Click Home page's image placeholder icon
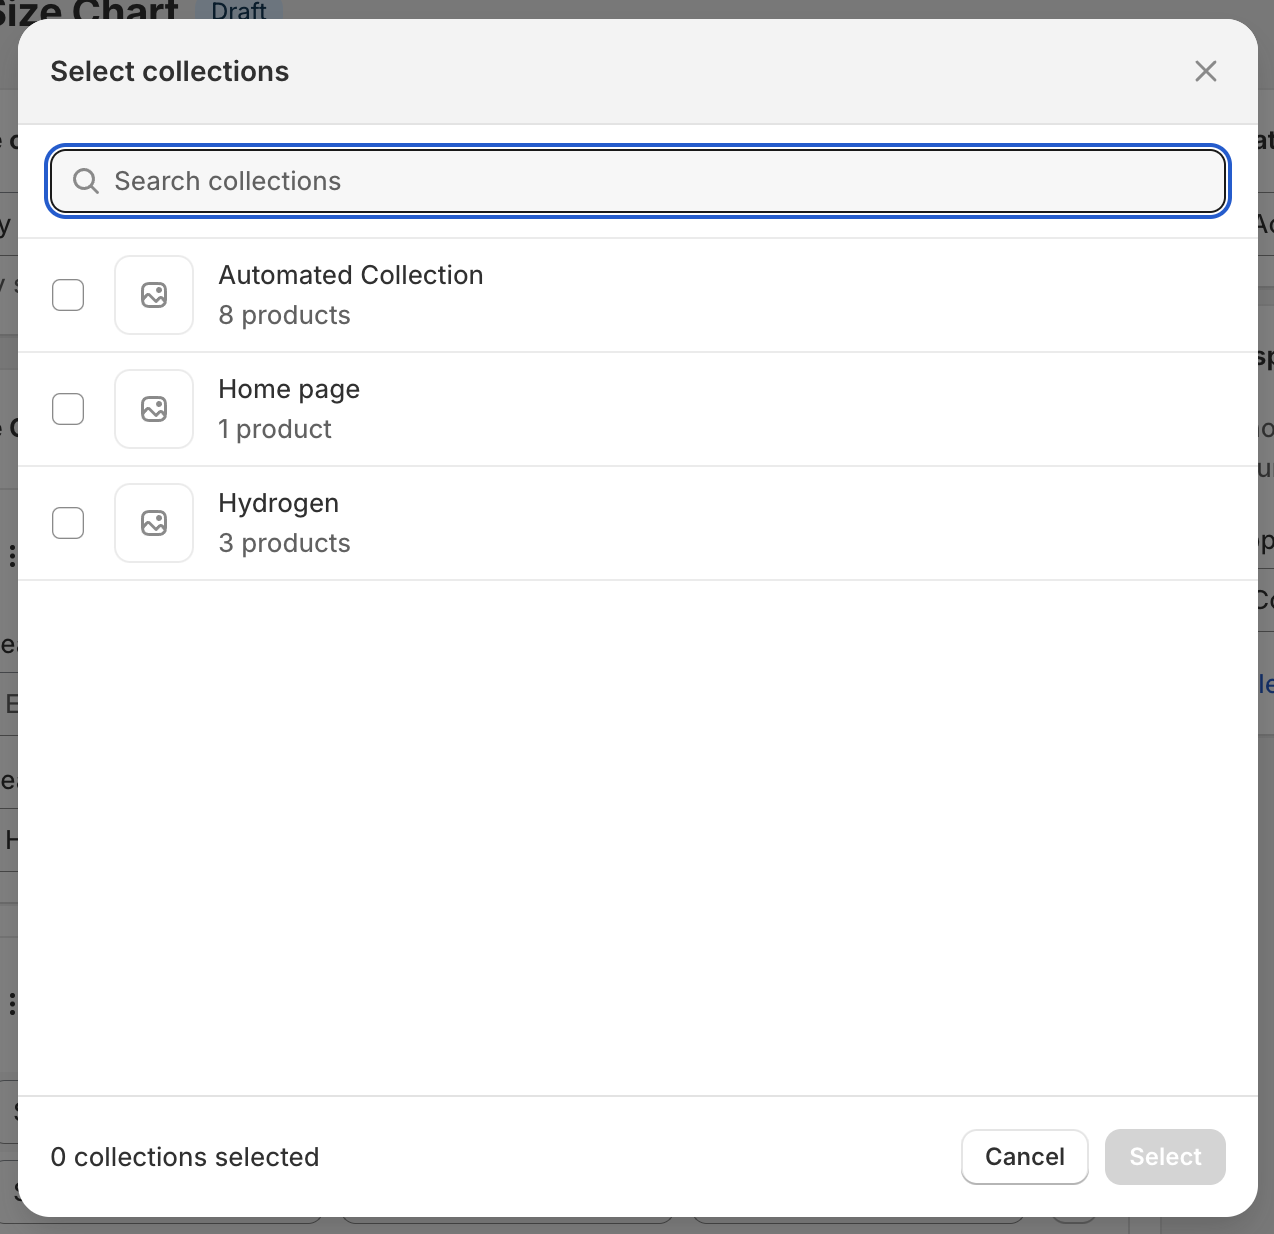This screenshot has height=1234, width=1274. (154, 409)
